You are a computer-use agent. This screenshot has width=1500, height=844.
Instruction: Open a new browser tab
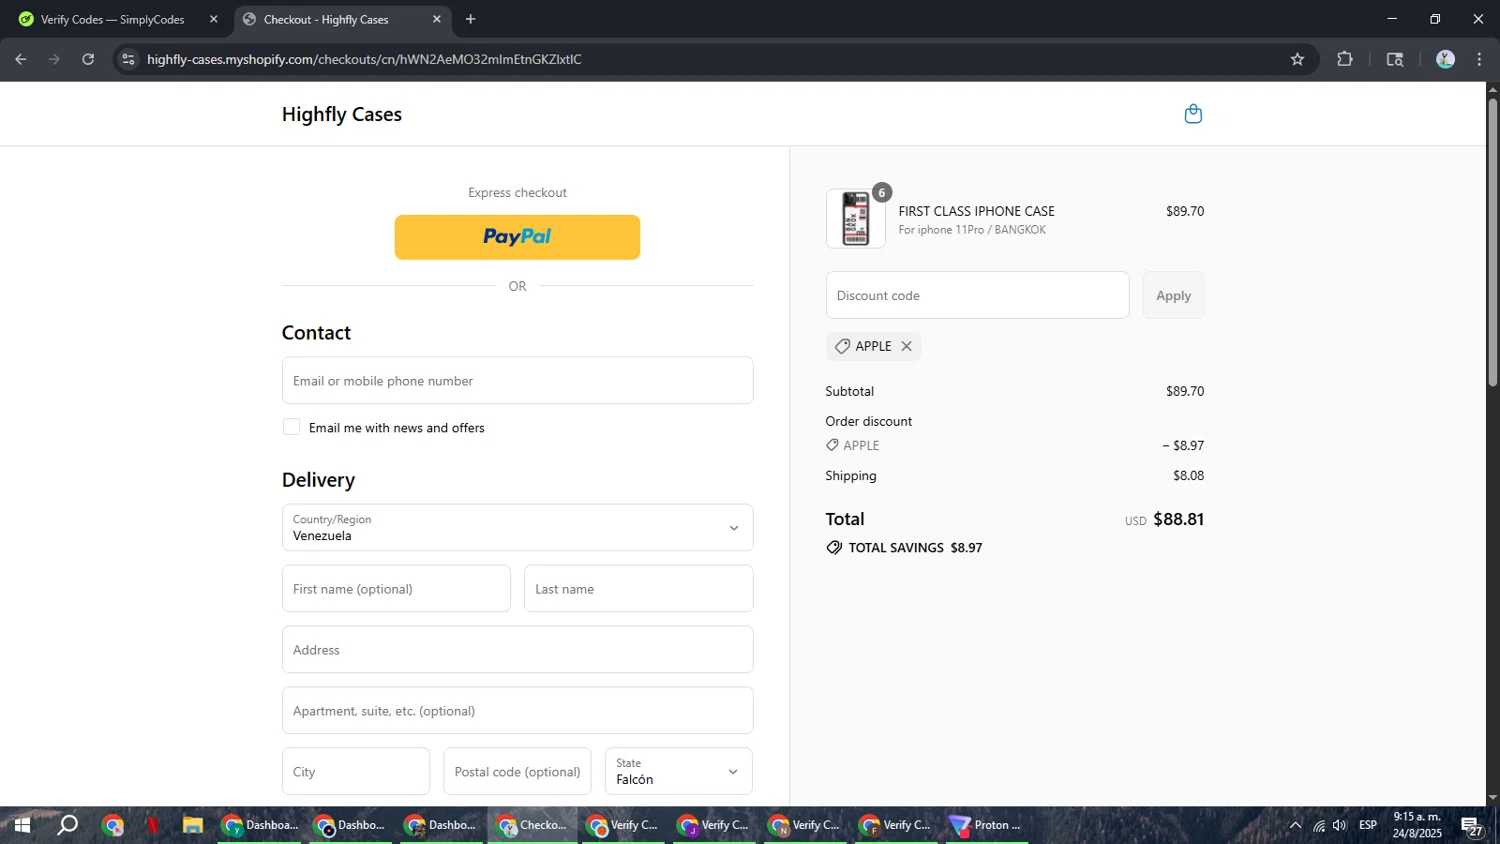pyautogui.click(x=470, y=19)
